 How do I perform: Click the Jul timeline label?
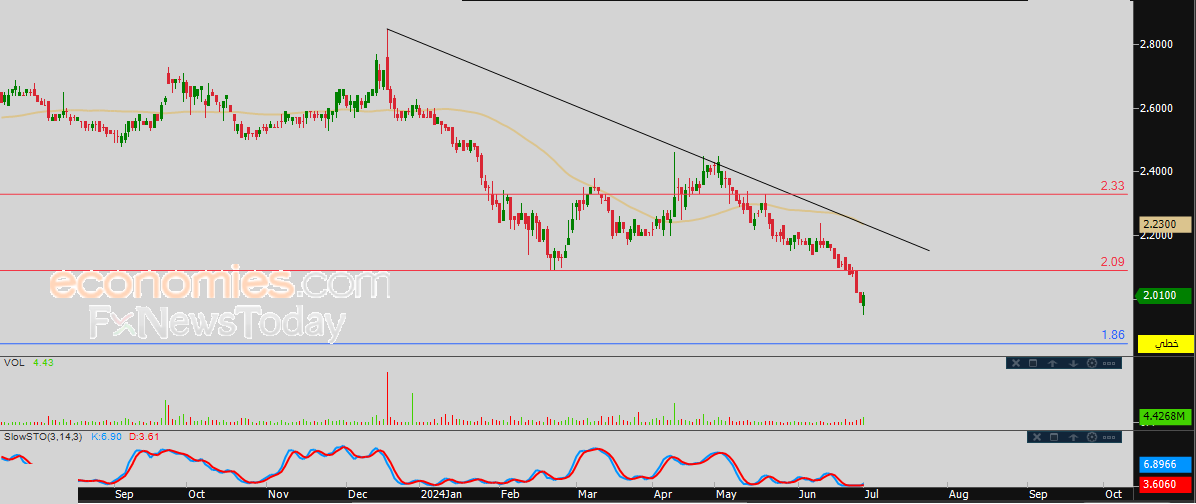(872, 494)
